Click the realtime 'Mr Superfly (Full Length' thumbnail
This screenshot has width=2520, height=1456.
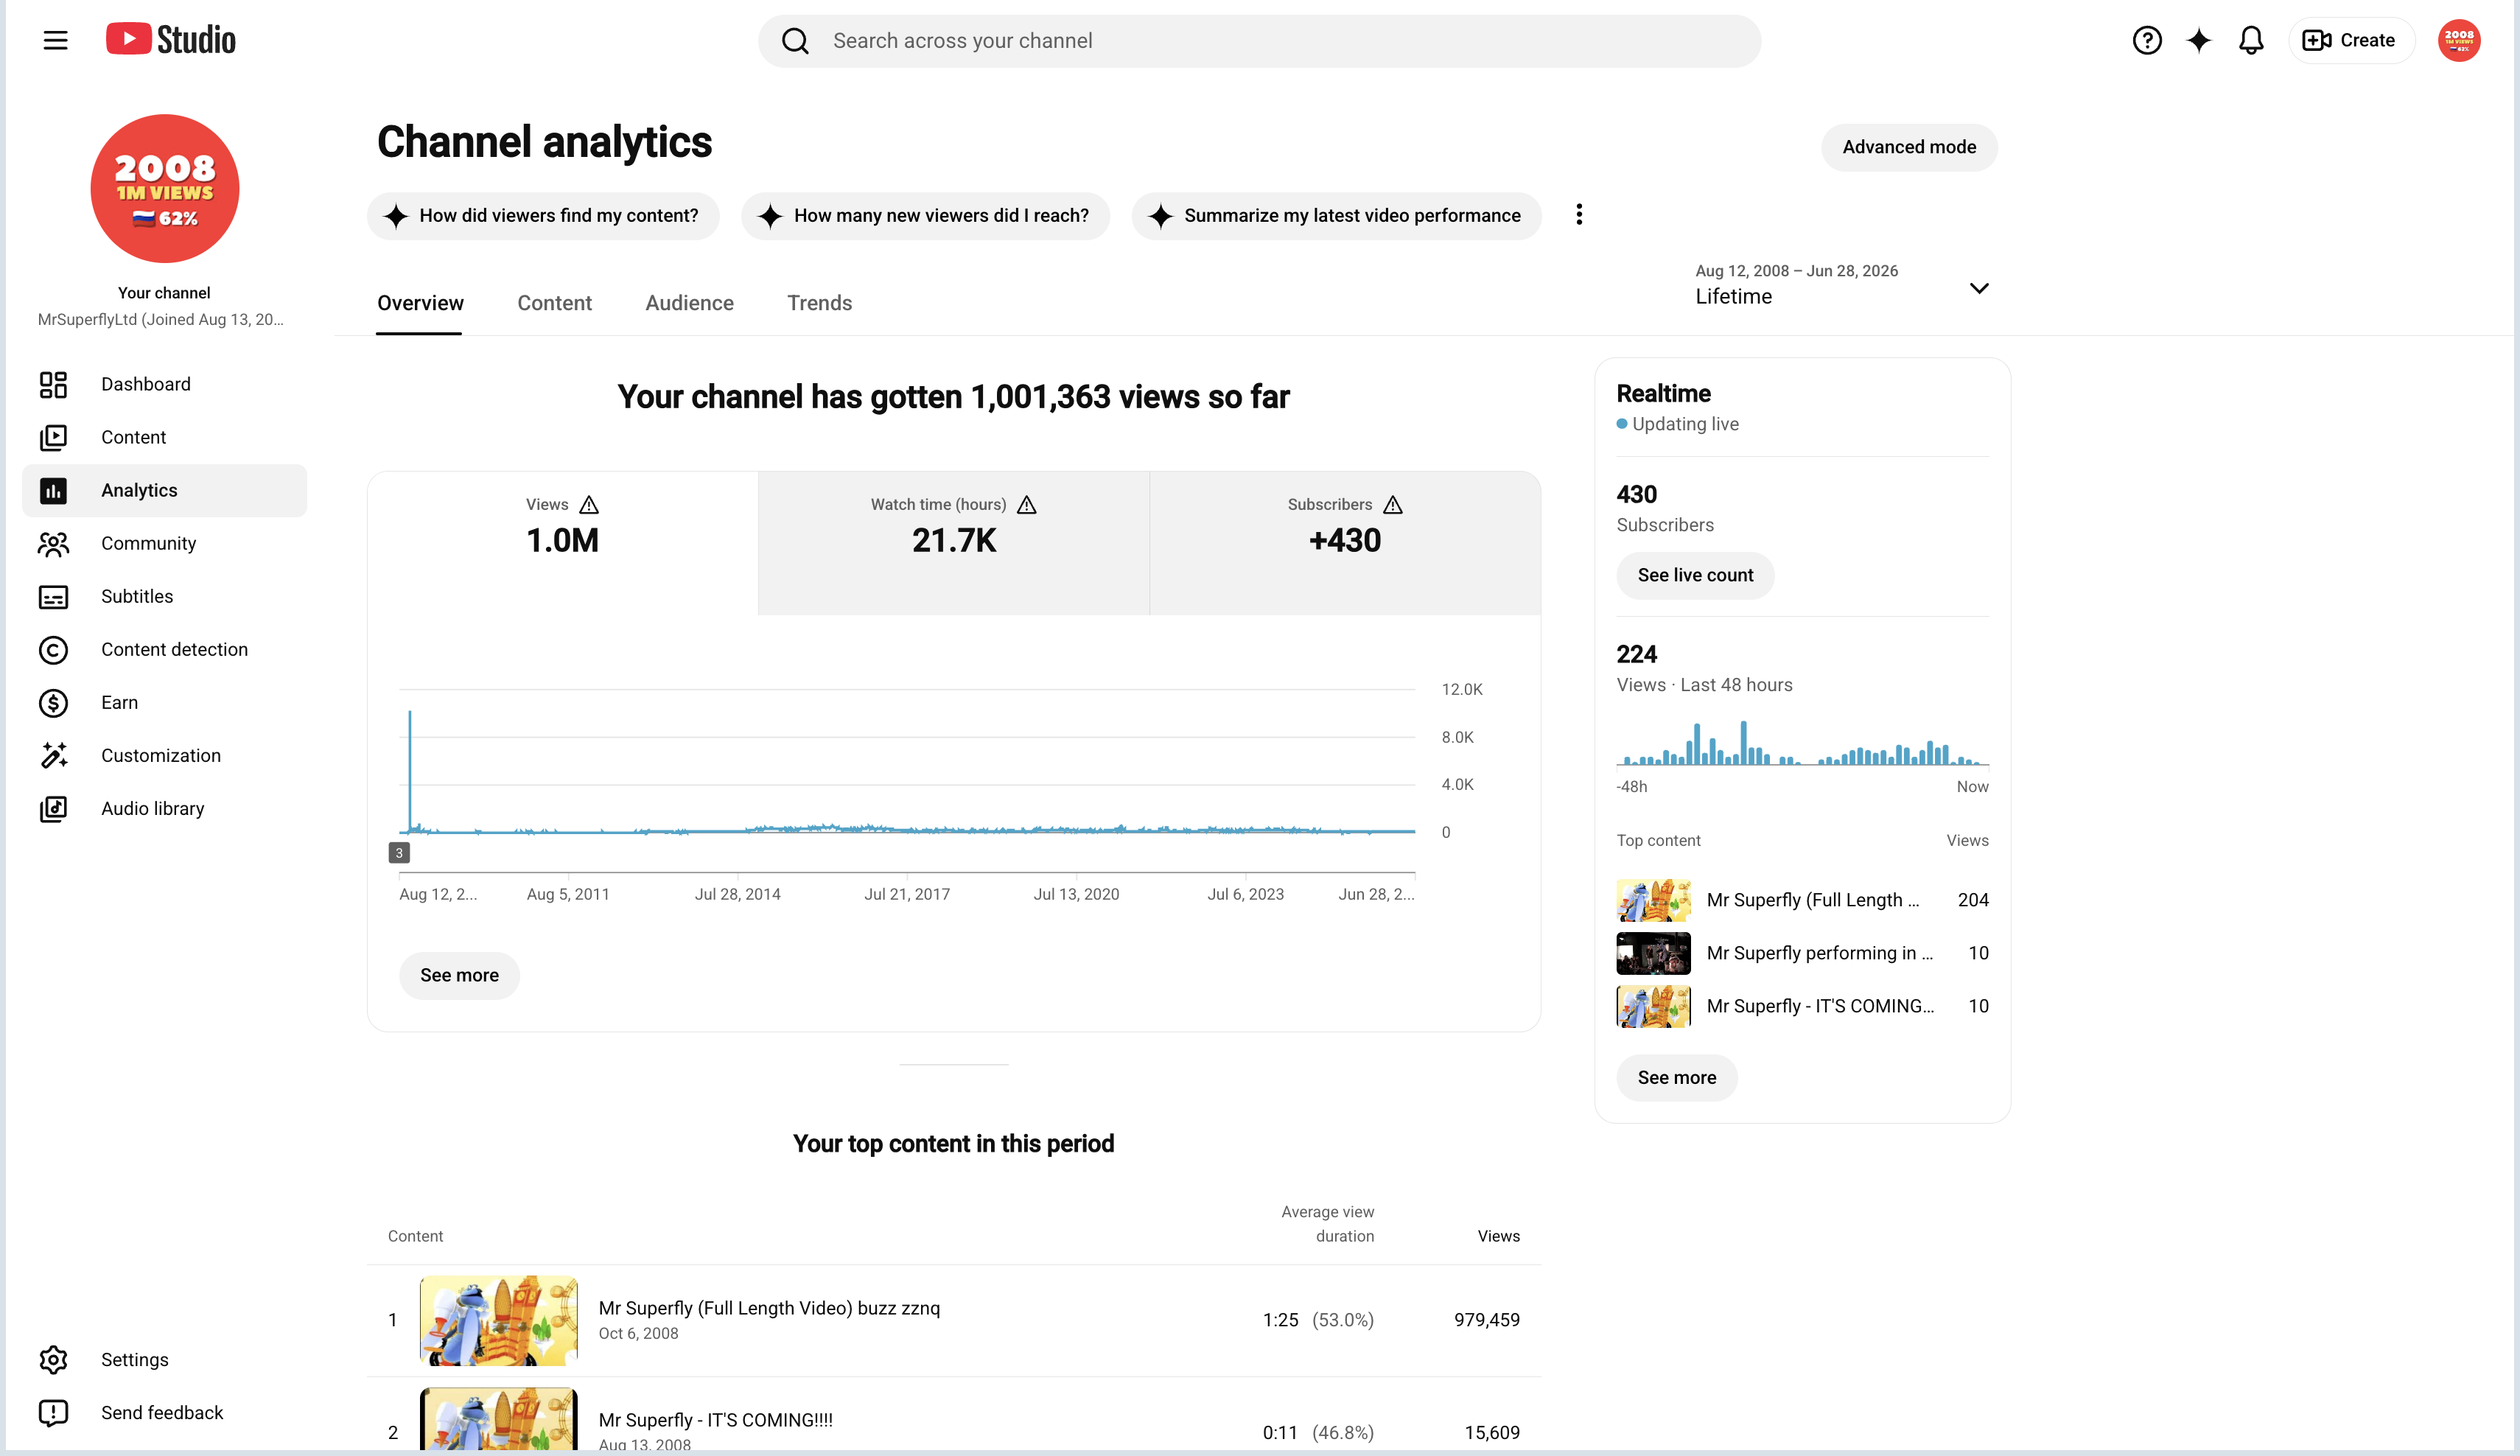pos(1654,900)
